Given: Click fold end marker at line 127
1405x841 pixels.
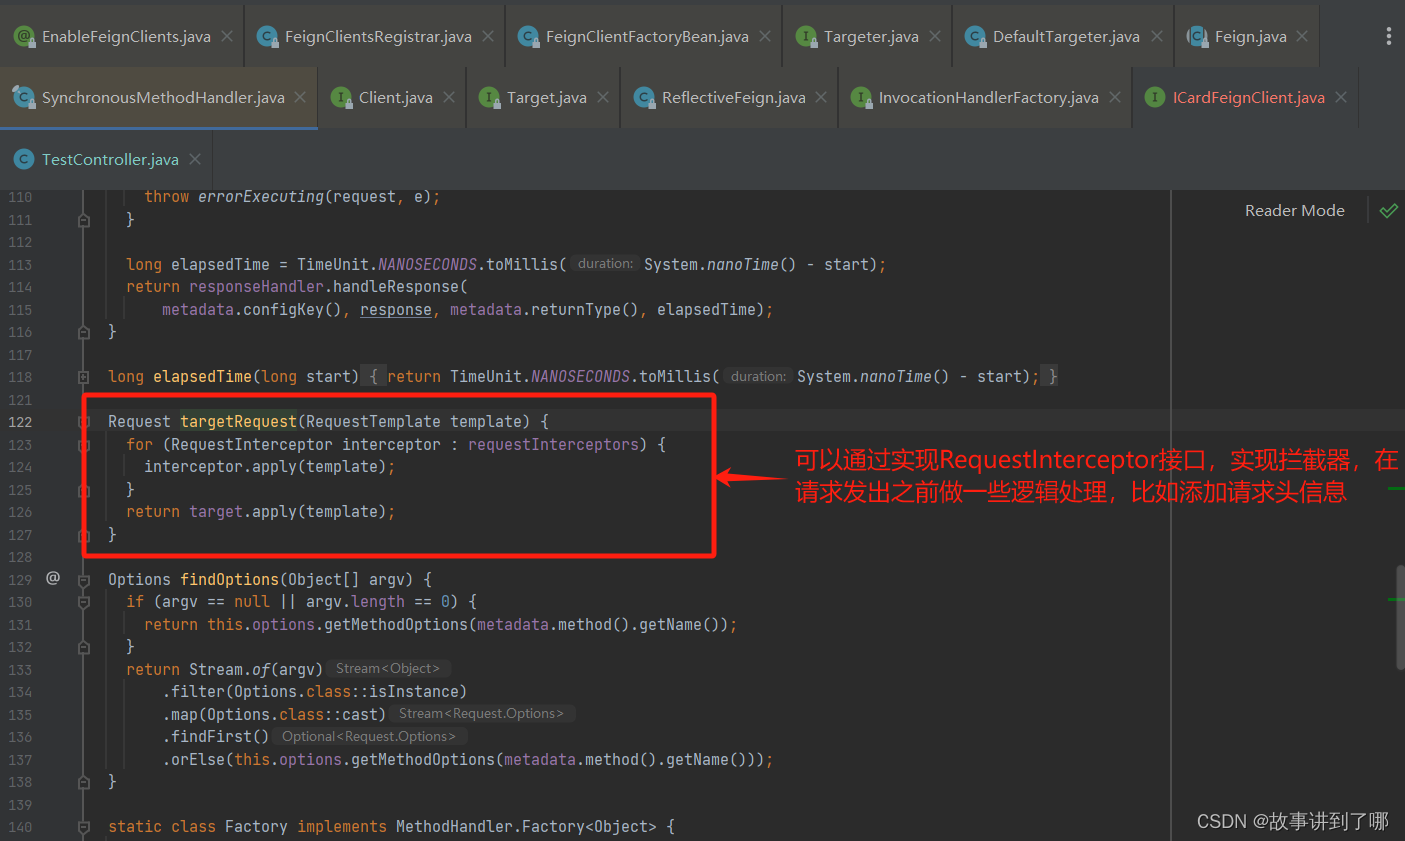Looking at the screenshot, I should click(x=84, y=535).
